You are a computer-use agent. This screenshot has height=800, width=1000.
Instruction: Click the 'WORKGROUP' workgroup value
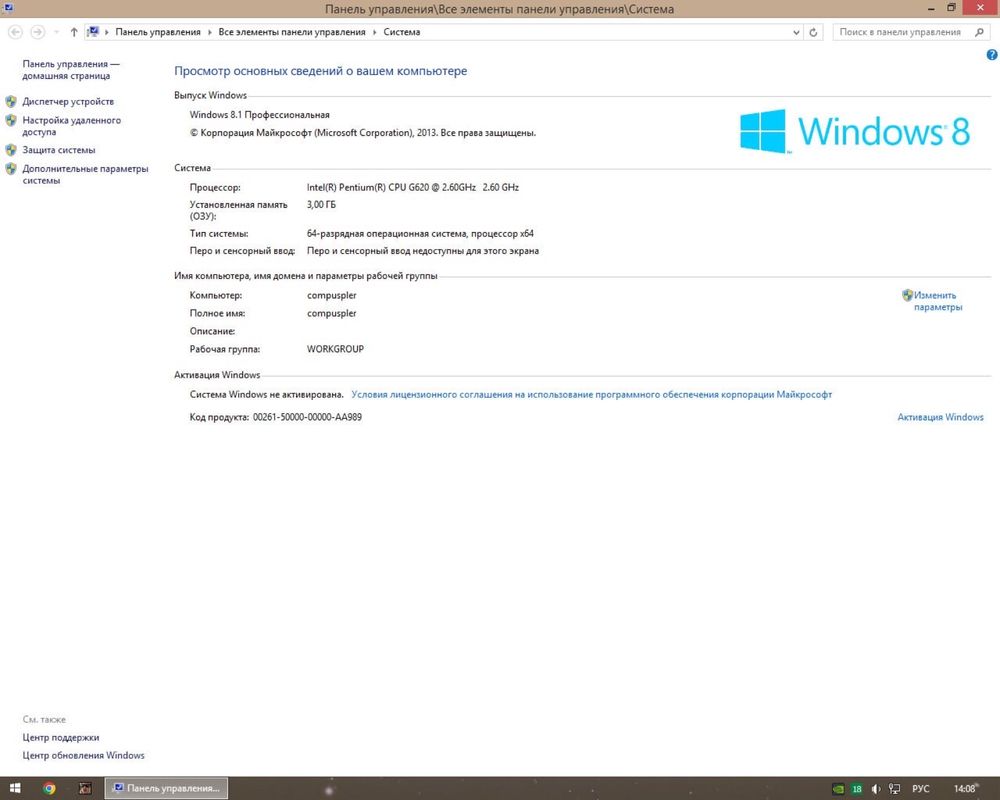(335, 349)
